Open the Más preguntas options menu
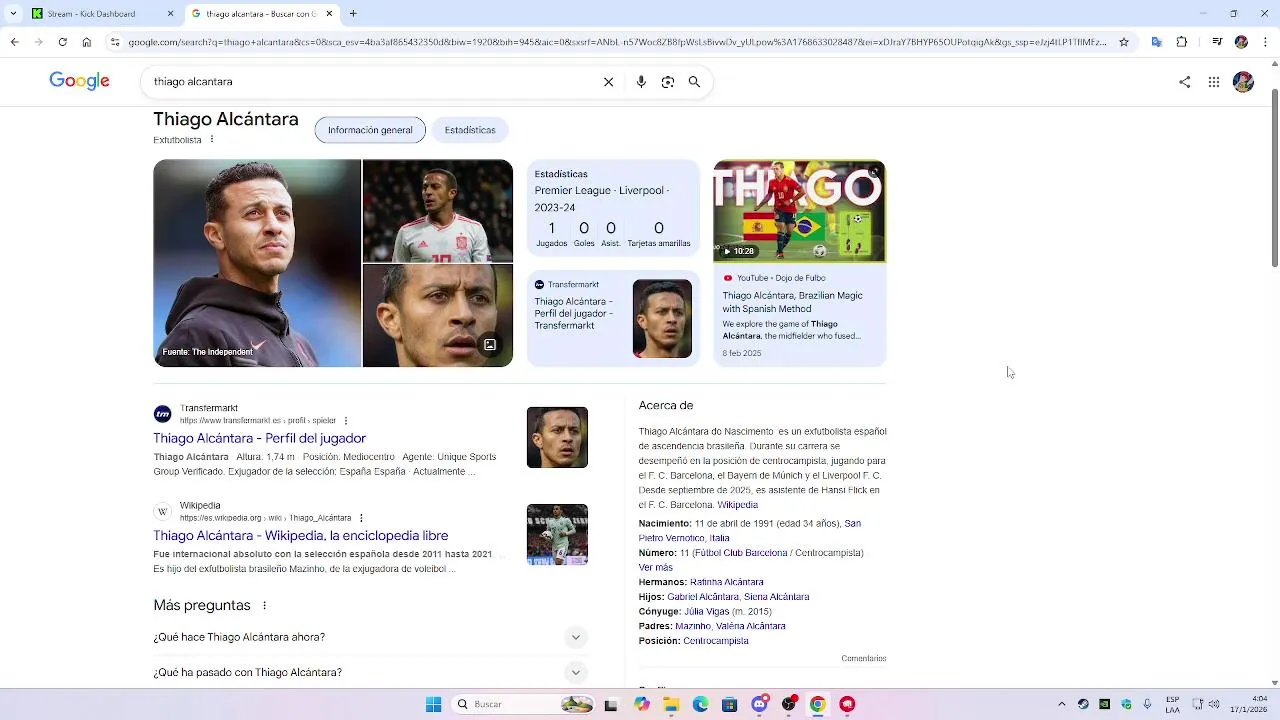 [265, 606]
